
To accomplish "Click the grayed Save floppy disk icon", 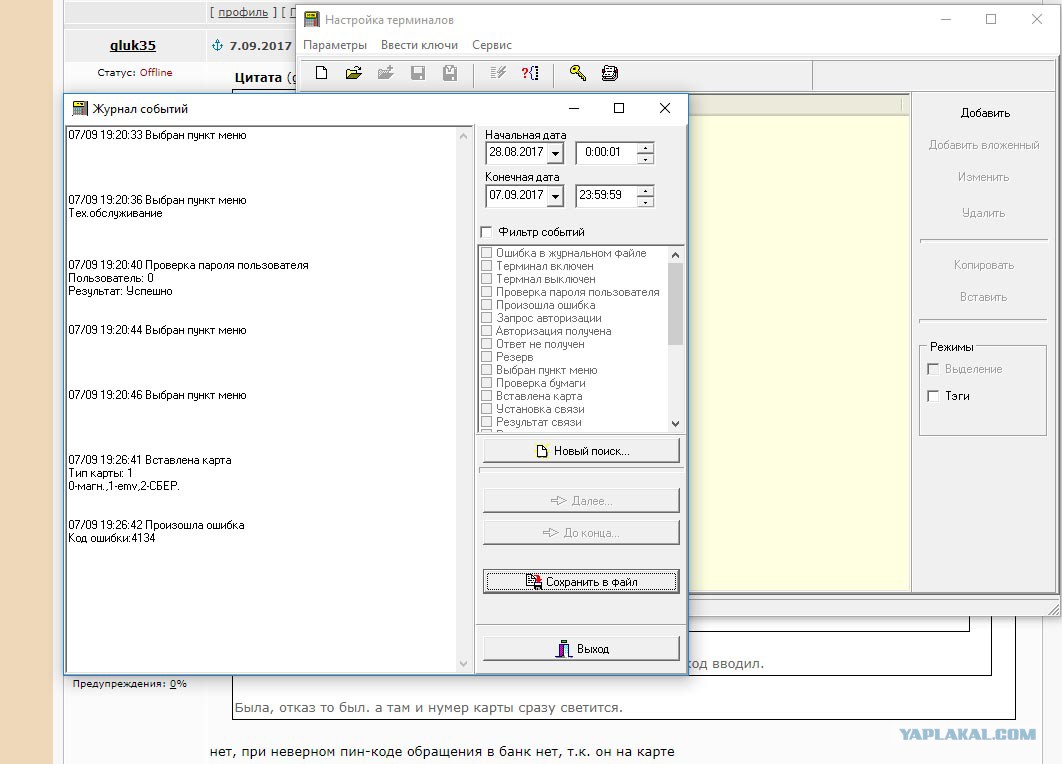I will tap(418, 73).
